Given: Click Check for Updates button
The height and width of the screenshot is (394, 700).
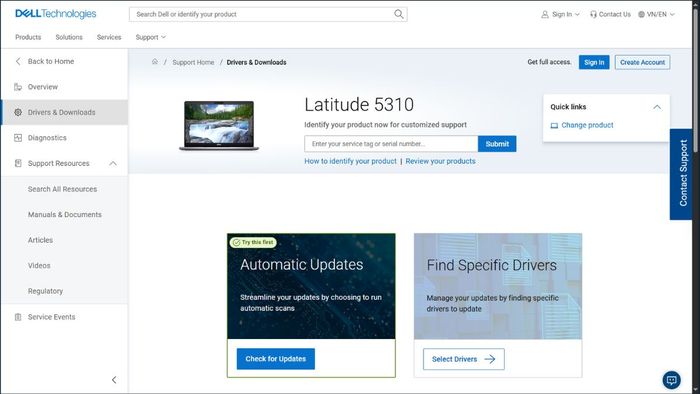Looking at the screenshot, I should (275, 359).
